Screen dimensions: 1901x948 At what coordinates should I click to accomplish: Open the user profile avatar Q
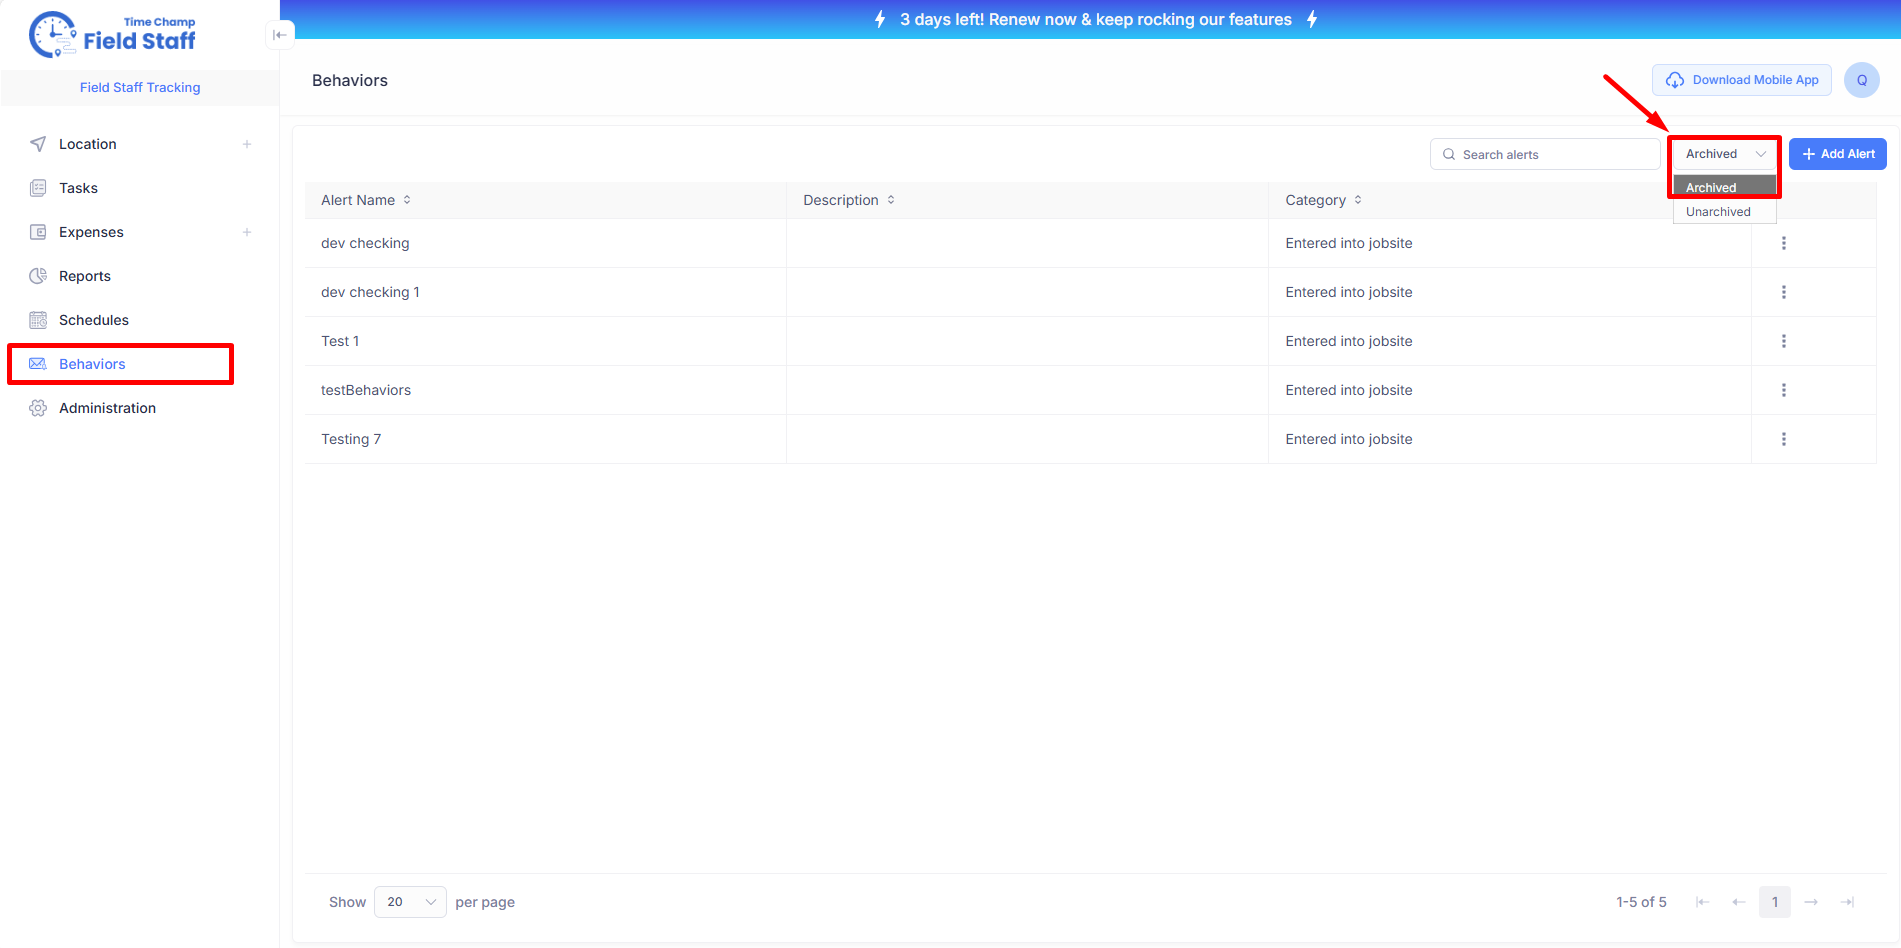1862,80
